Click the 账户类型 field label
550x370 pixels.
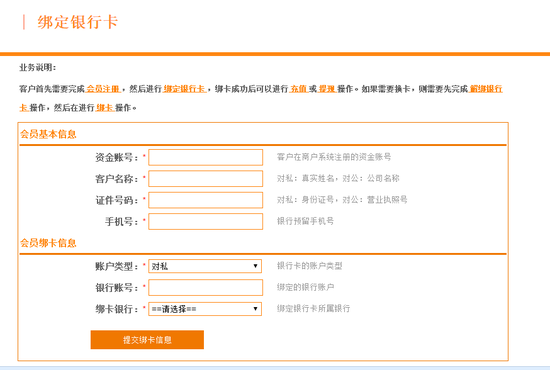pos(117,267)
